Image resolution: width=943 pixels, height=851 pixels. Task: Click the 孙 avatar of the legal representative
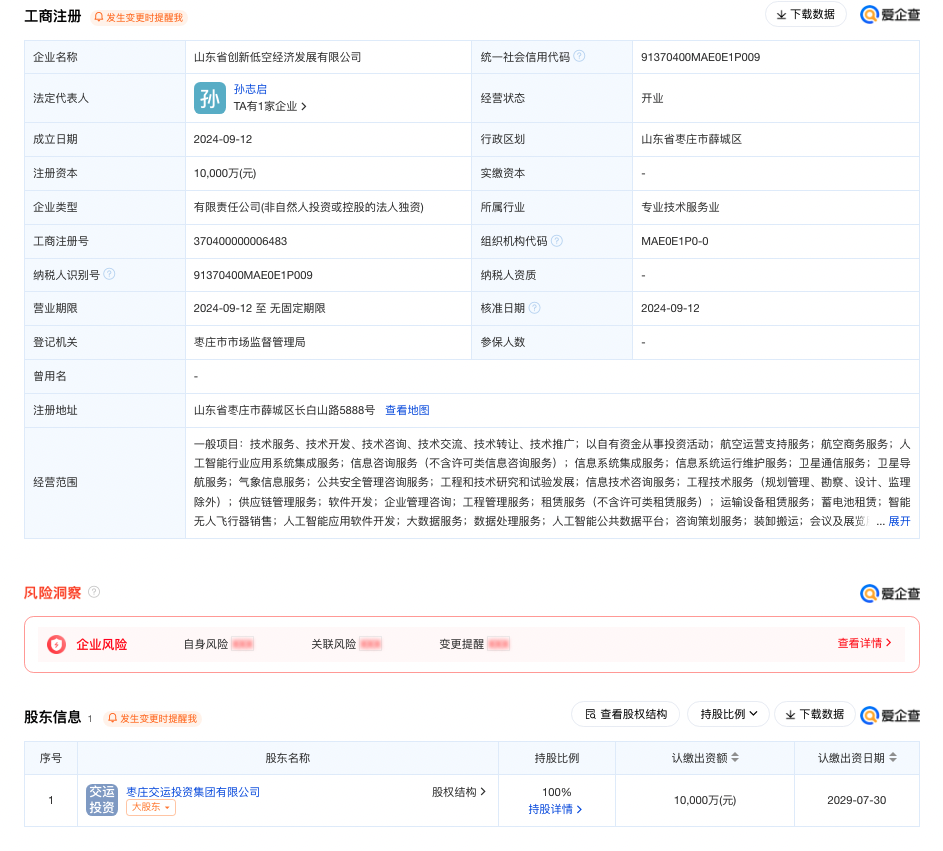209,98
